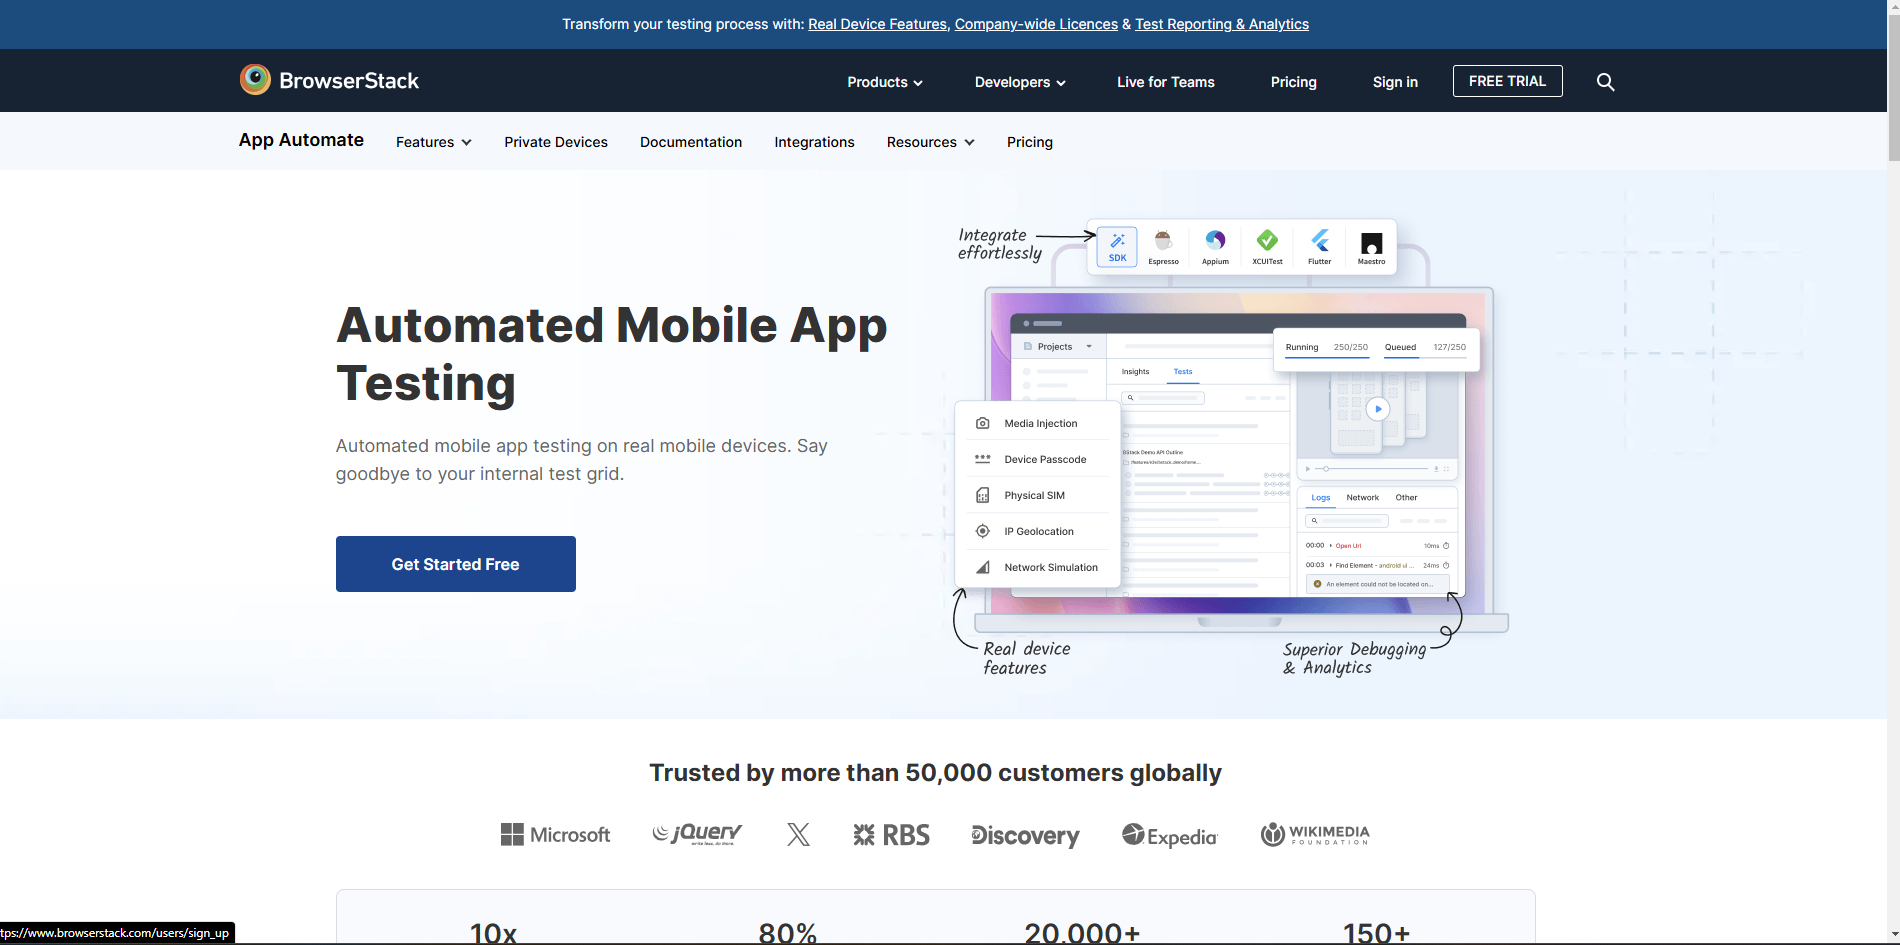1900x945 pixels.
Task: Click the Espresso framework icon
Action: coord(1163,246)
